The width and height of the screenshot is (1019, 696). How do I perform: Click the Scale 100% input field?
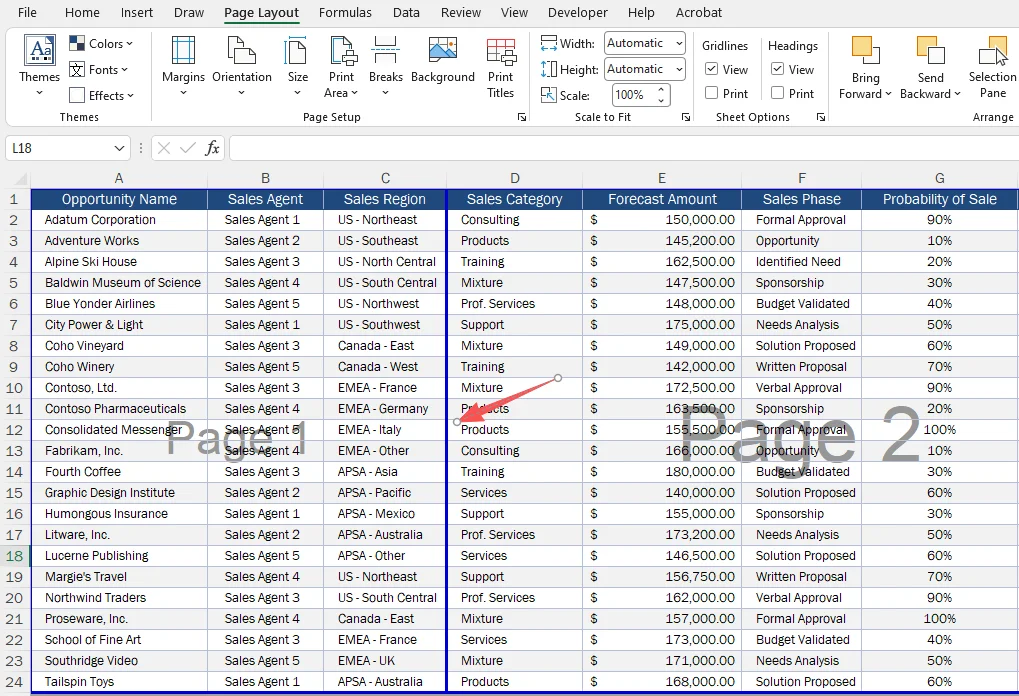click(x=632, y=95)
